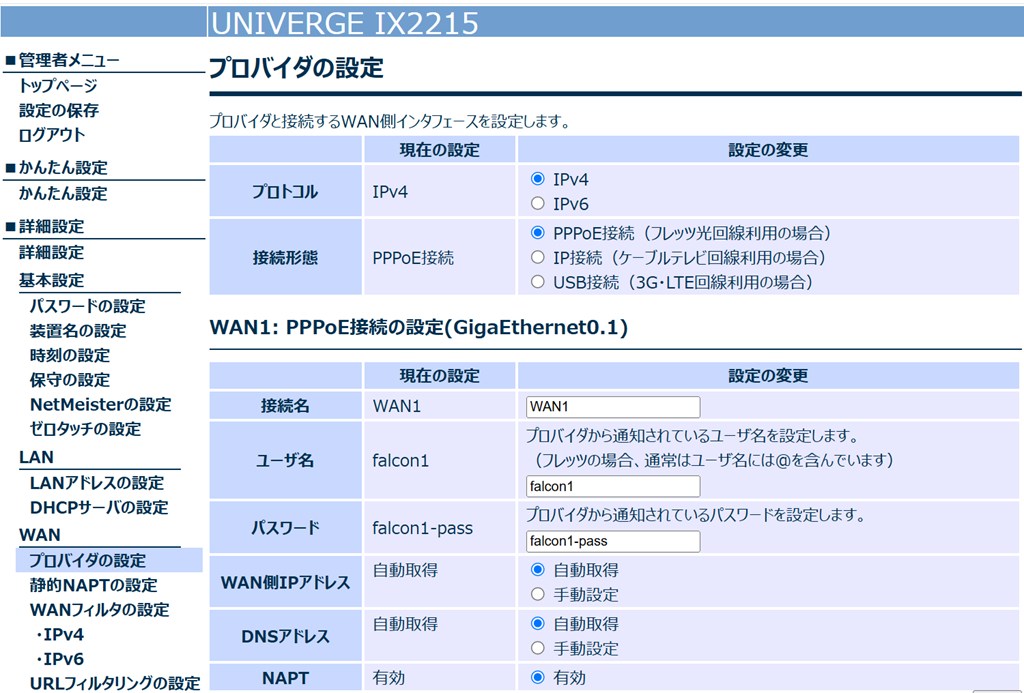Set WAN側IPアドレス to 手動設定
This screenshot has width=1024, height=693.
[538, 594]
